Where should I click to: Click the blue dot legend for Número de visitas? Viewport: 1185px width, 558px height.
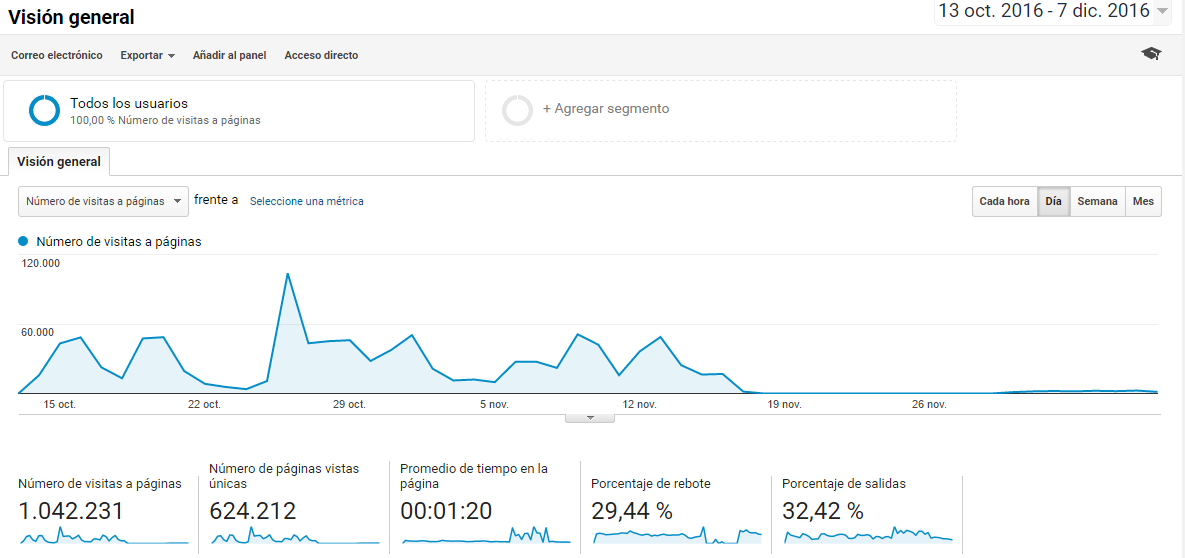(23, 241)
